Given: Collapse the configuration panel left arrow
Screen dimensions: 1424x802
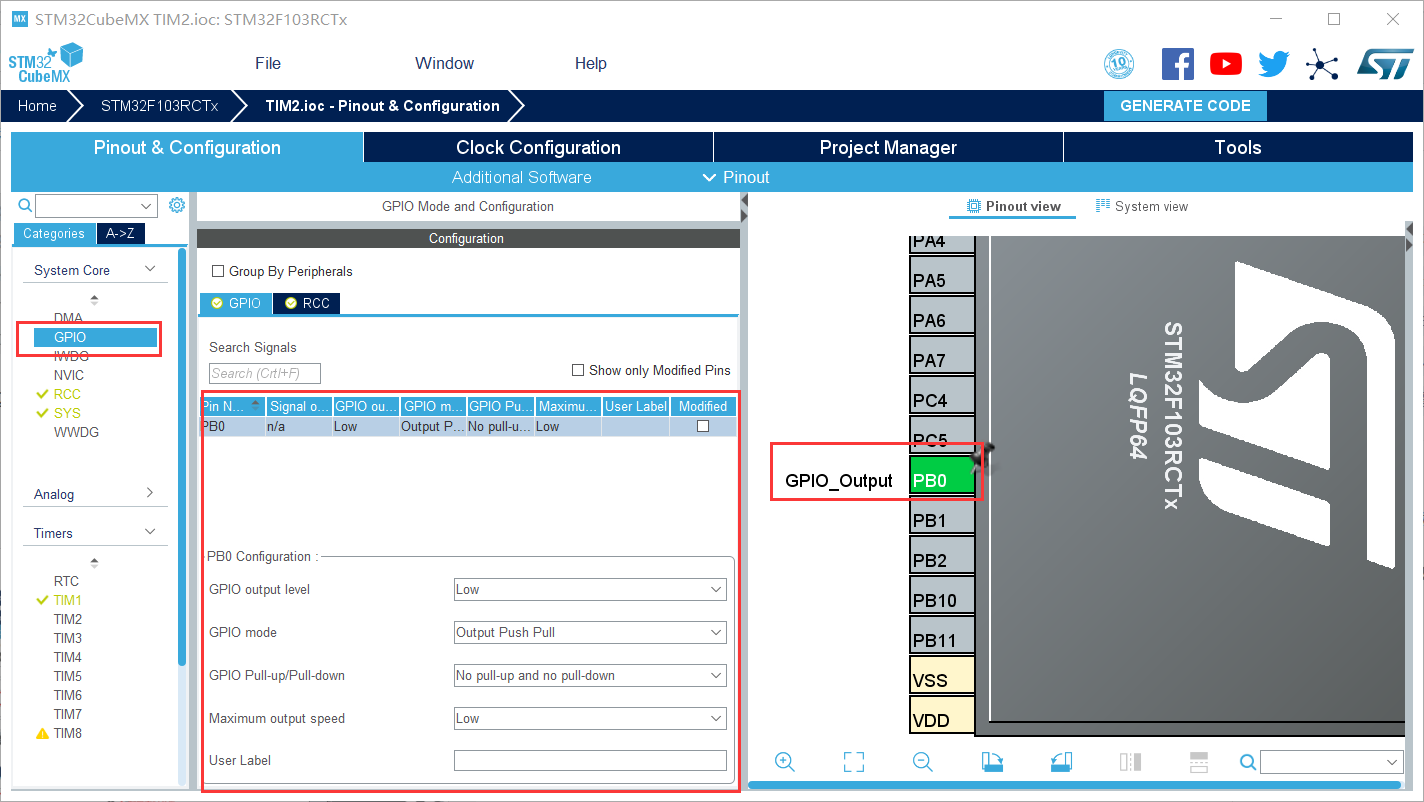Looking at the screenshot, I should (744, 201).
